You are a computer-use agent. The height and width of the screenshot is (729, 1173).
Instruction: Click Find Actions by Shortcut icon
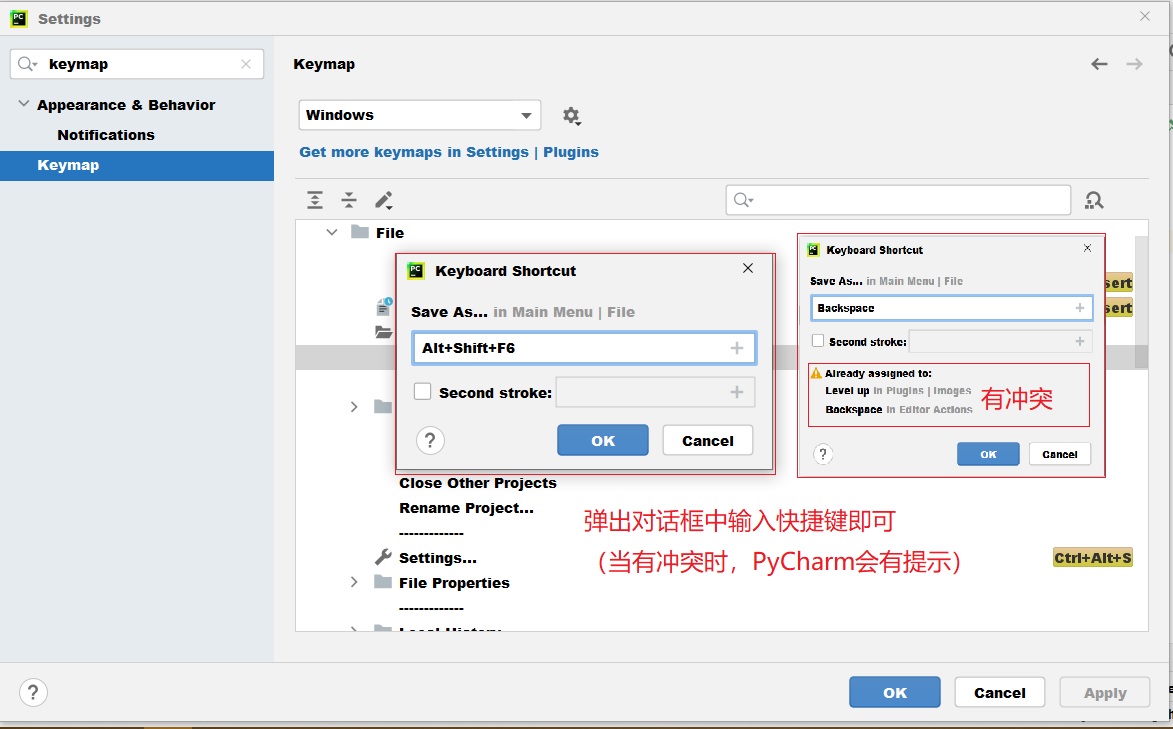pos(1094,200)
